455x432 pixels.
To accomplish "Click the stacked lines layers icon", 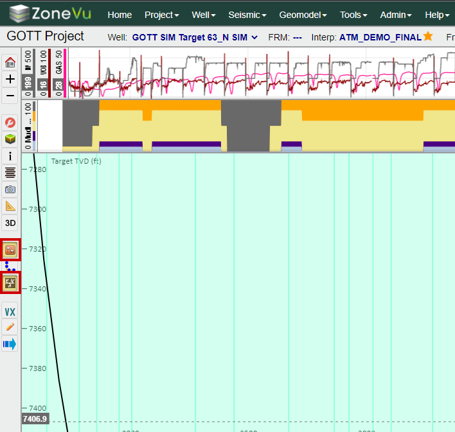I will 10,173.
